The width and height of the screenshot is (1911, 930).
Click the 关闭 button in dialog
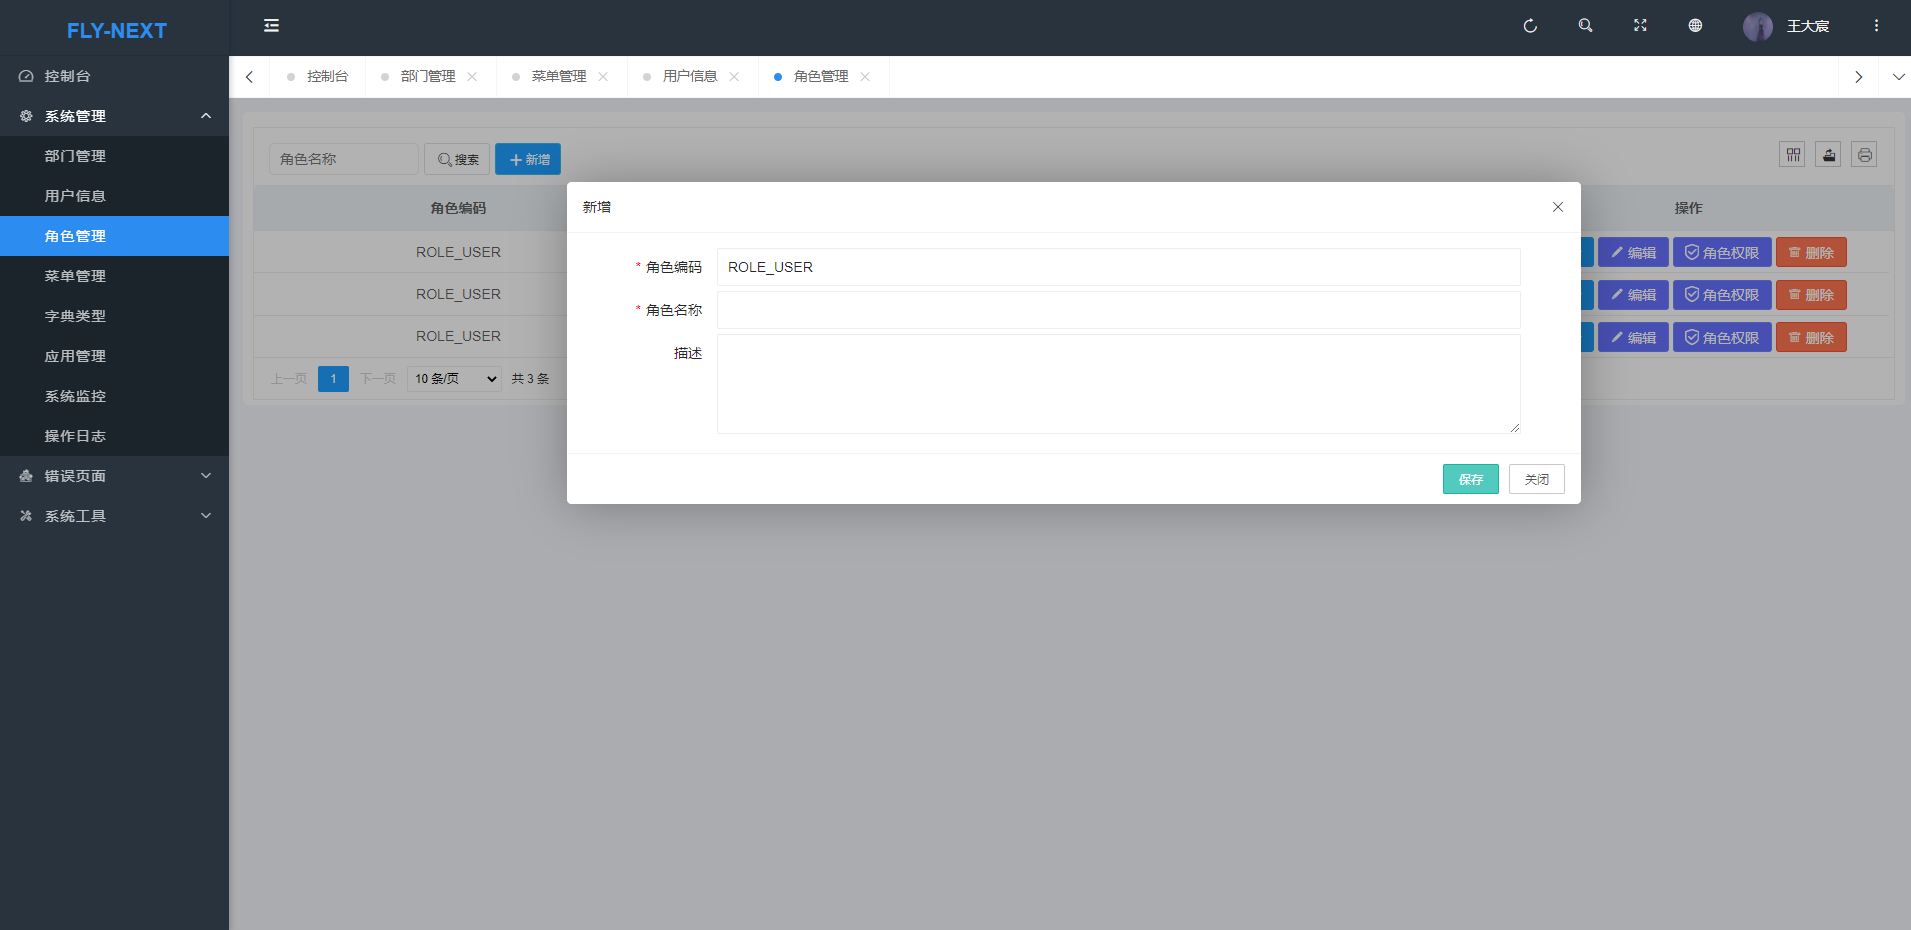coord(1536,479)
